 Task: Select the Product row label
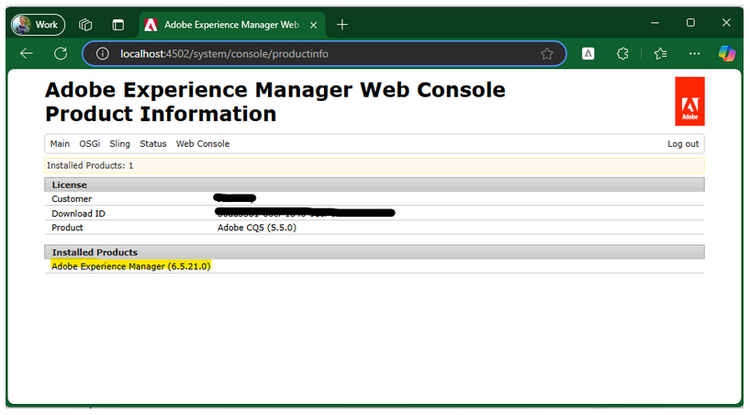[67, 228]
